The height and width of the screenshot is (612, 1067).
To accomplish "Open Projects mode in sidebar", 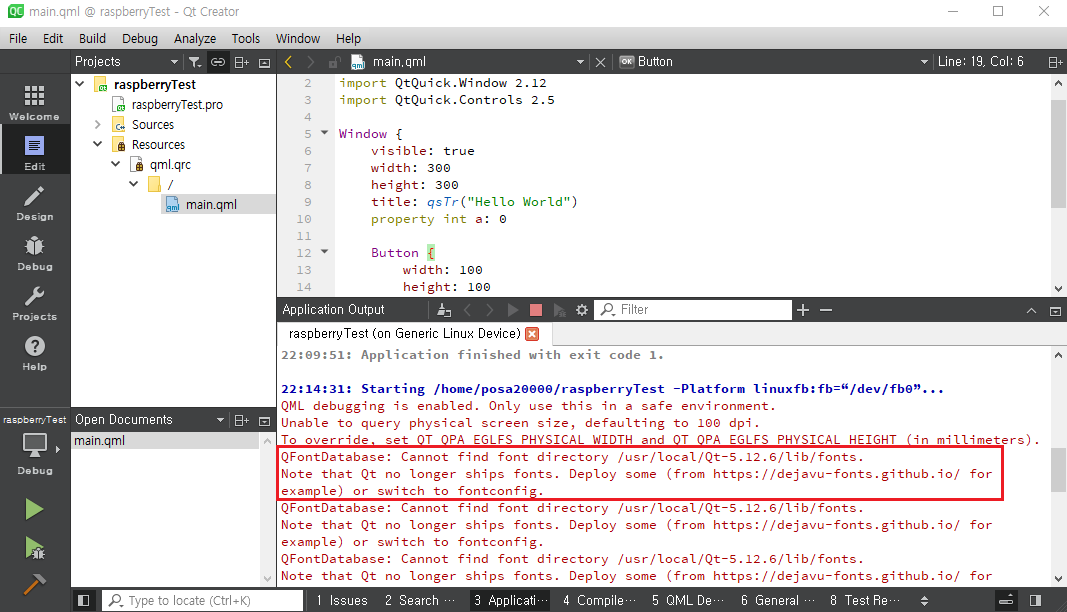I will coord(34,304).
